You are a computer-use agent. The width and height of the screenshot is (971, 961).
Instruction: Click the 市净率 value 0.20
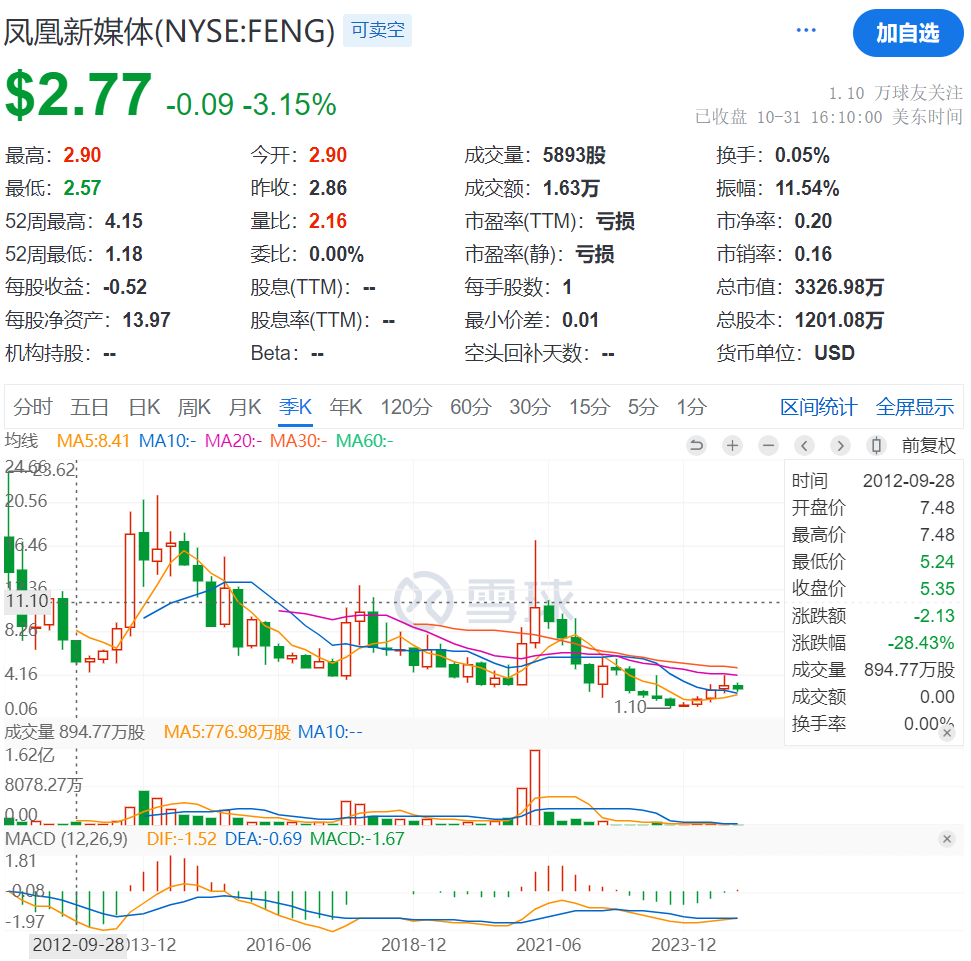pyautogui.click(x=813, y=220)
